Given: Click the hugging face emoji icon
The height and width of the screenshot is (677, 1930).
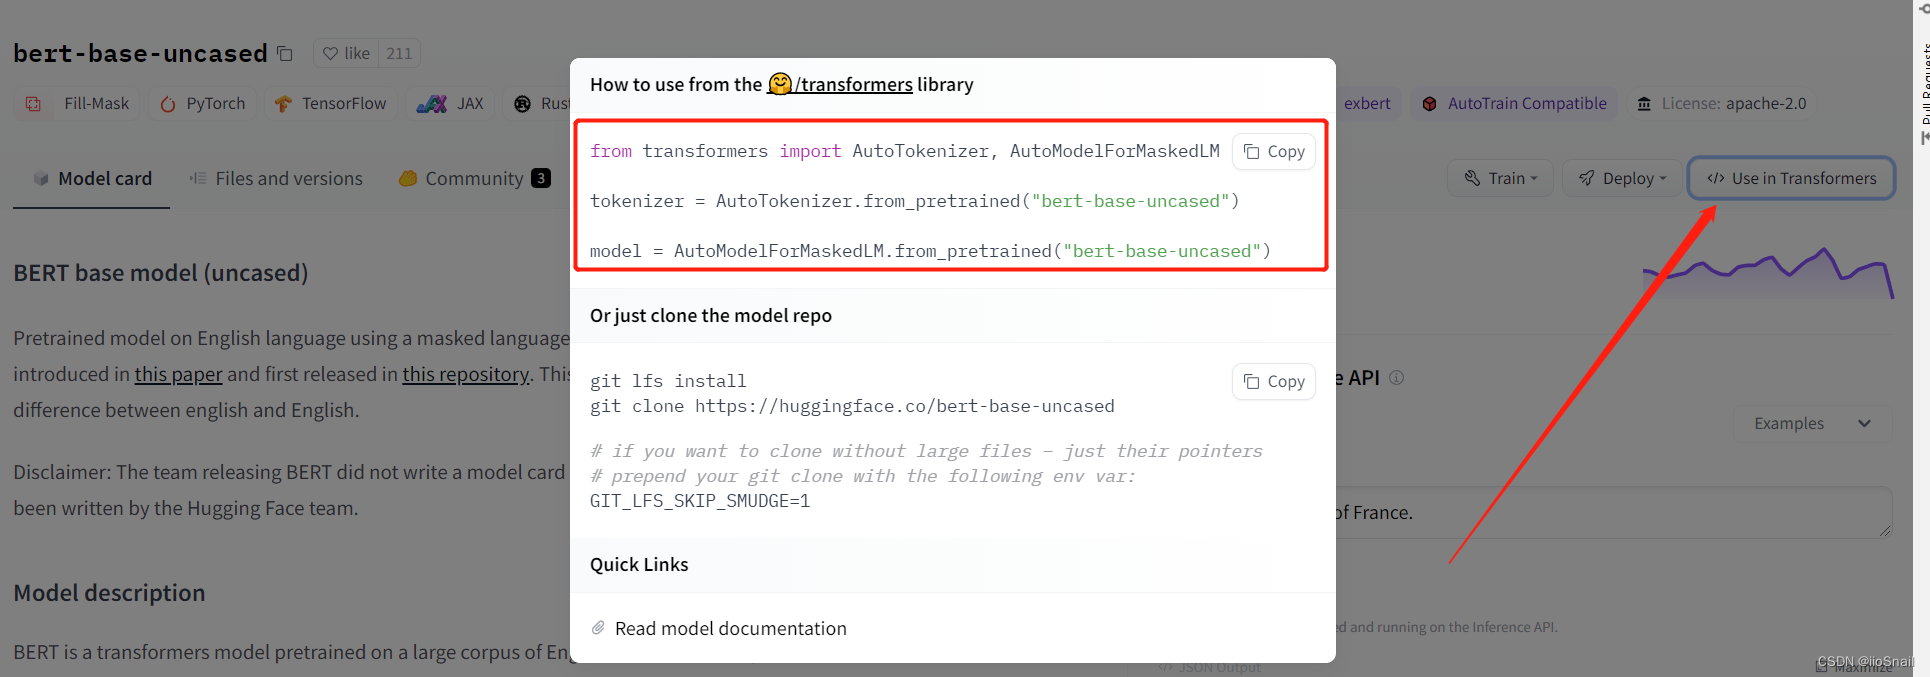Looking at the screenshot, I should (780, 84).
